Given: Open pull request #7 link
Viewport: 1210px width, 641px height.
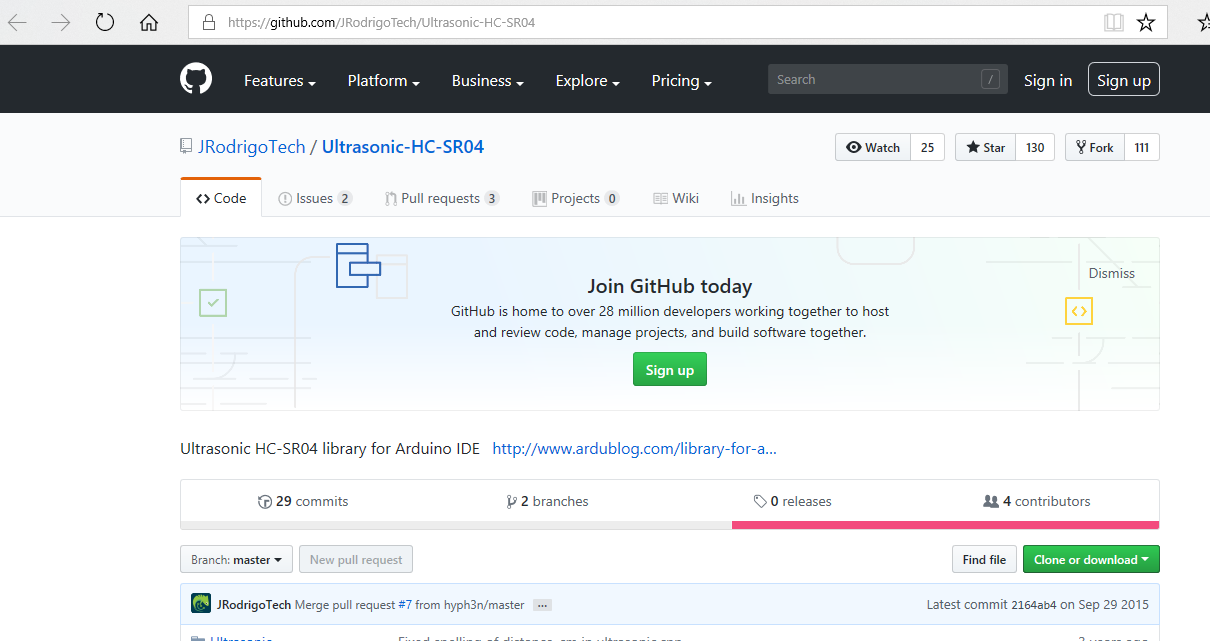Looking at the screenshot, I should [405, 604].
